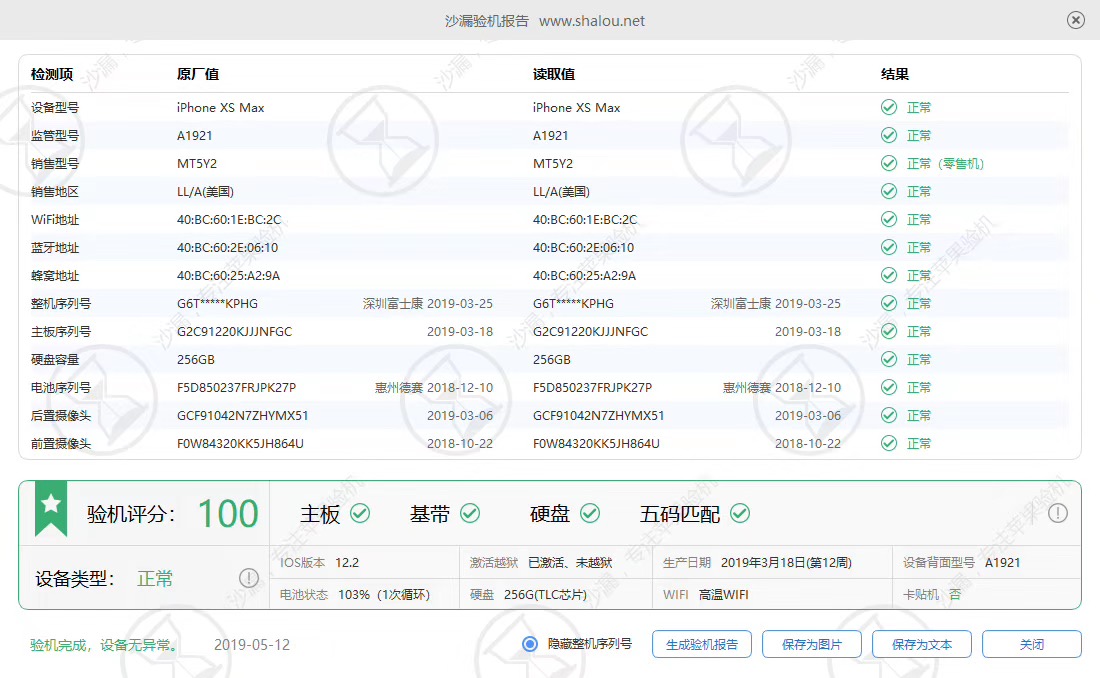Click the 蓝牙地址 result check icon
The height and width of the screenshot is (678, 1100).
[889, 248]
